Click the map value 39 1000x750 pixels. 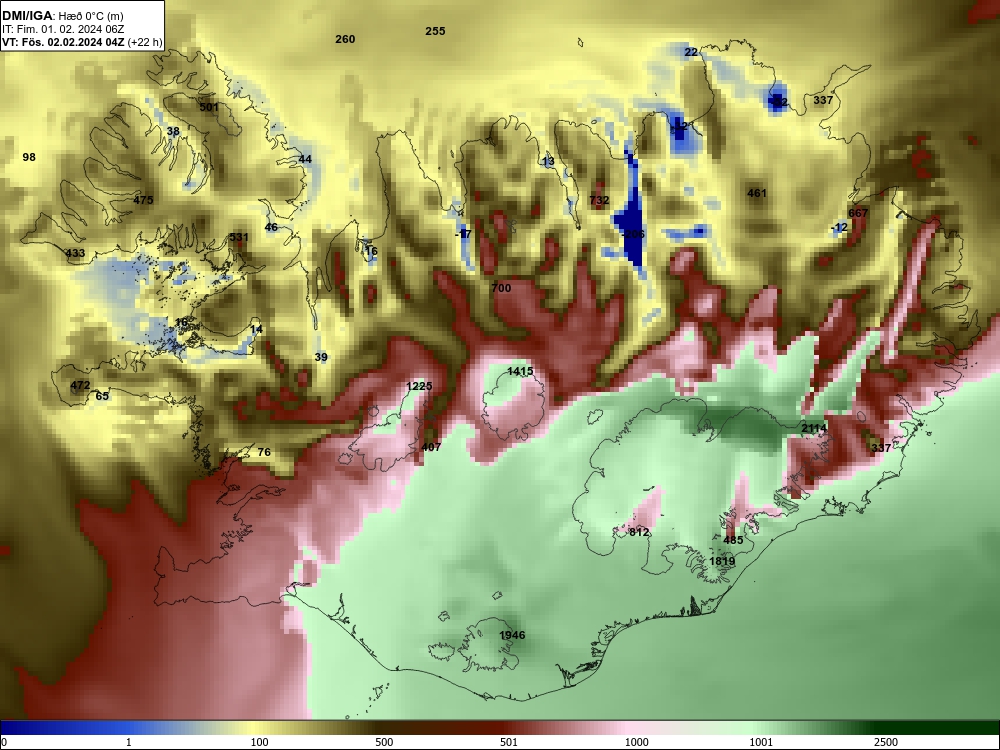click(321, 357)
